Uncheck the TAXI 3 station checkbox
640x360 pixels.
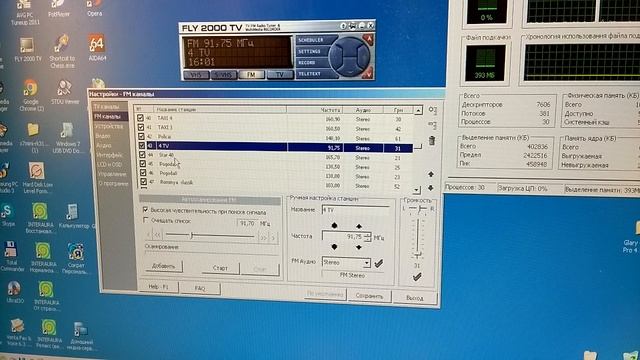pyautogui.click(x=140, y=127)
